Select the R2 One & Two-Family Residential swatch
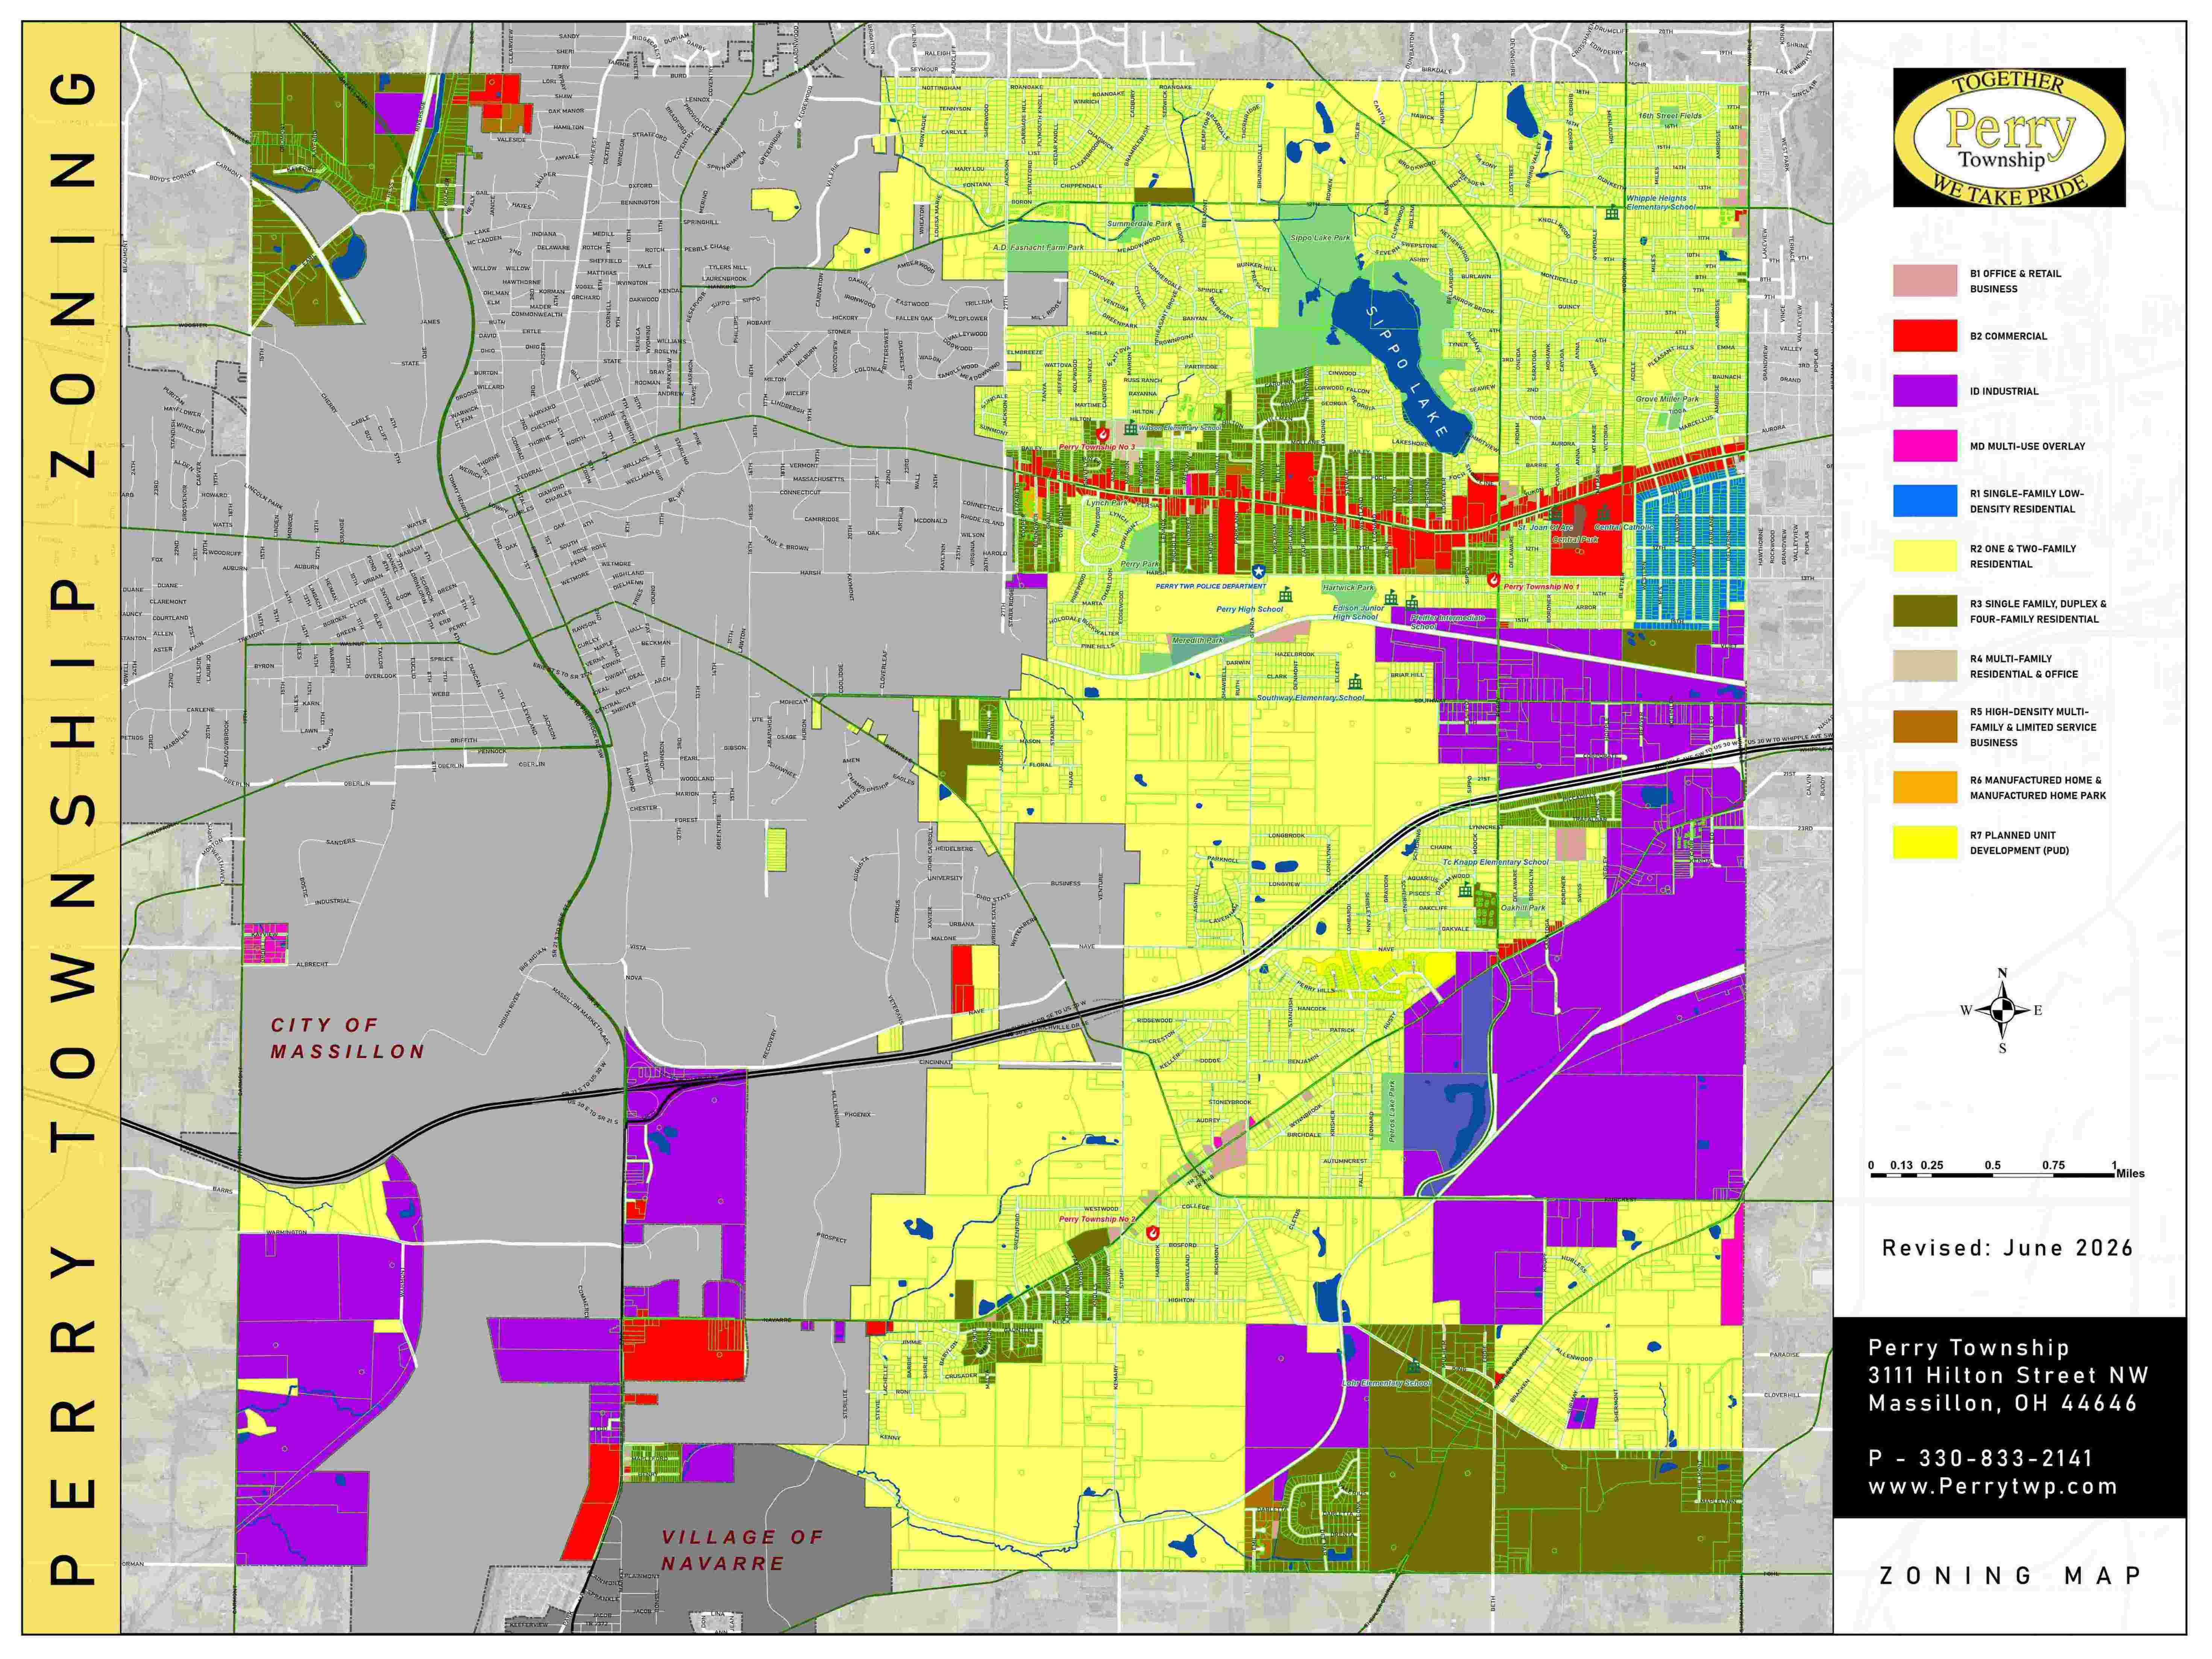 point(1925,556)
